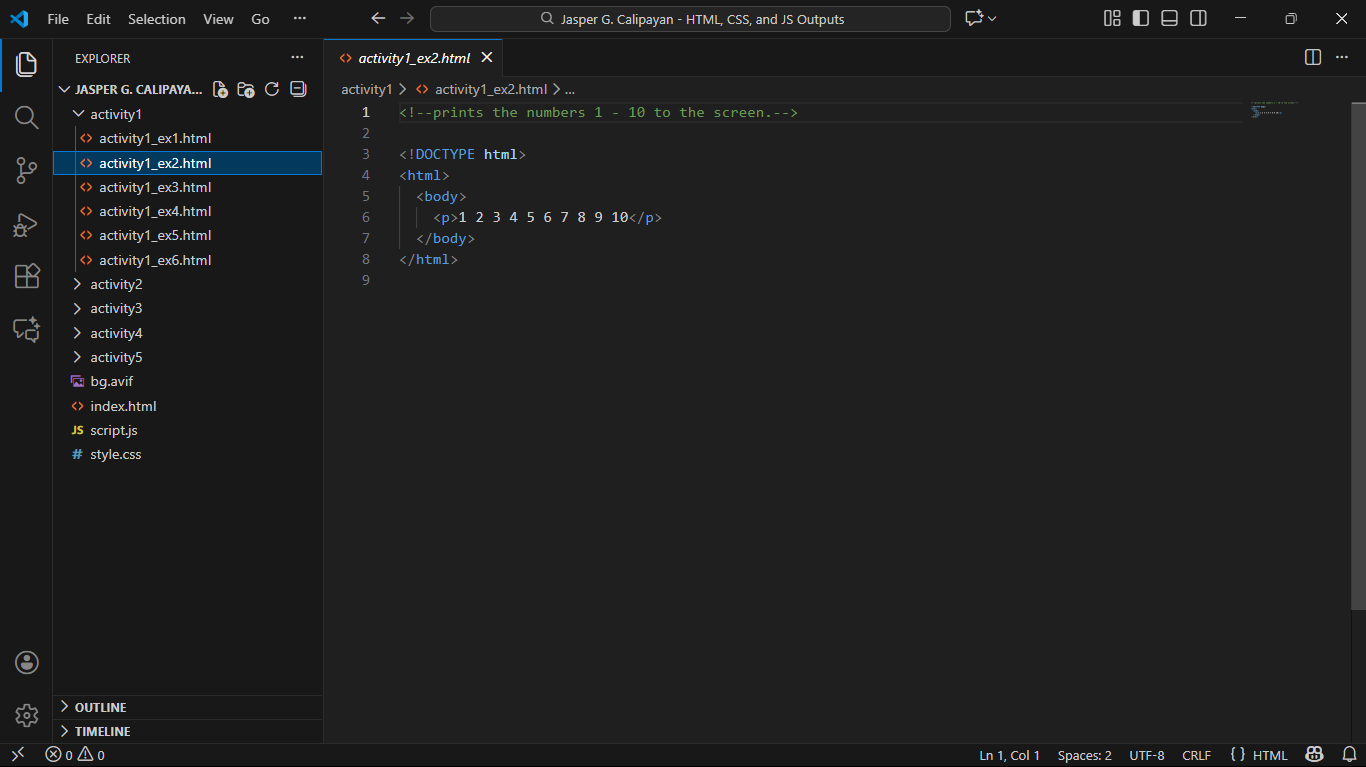Expand the OUTLINE section
The image size is (1366, 767).
pos(100,707)
